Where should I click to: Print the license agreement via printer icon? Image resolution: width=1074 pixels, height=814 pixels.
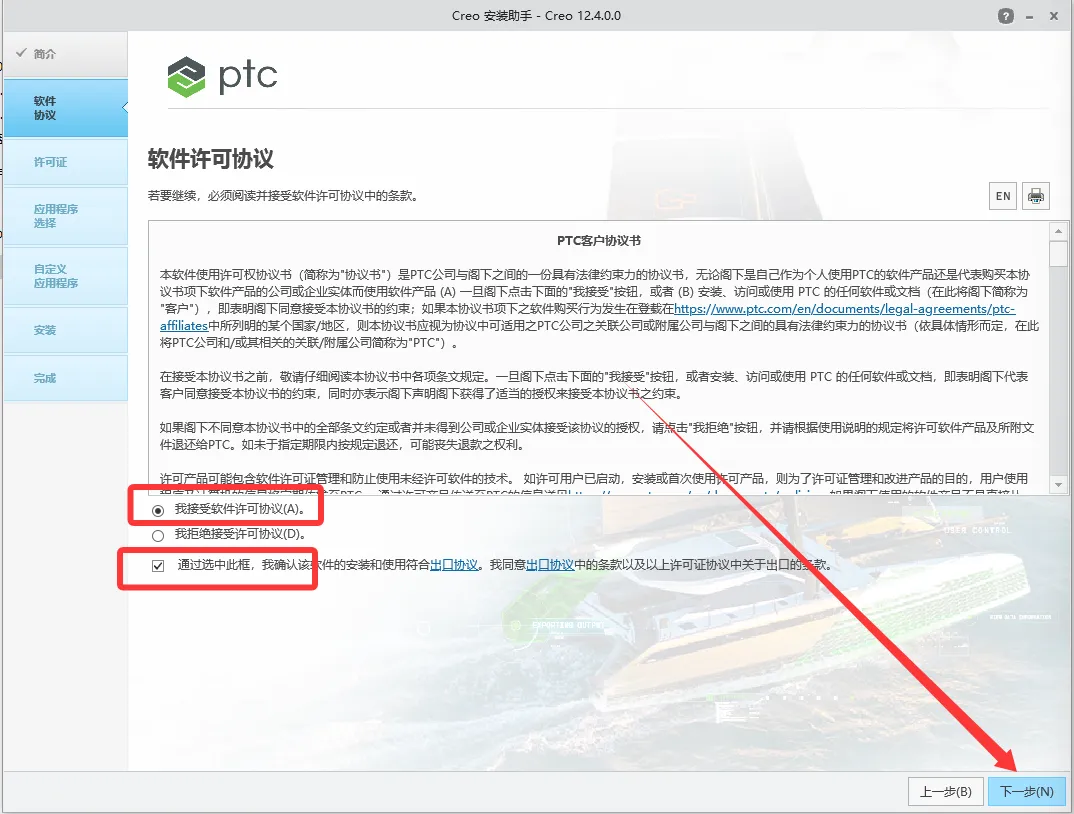(1036, 196)
